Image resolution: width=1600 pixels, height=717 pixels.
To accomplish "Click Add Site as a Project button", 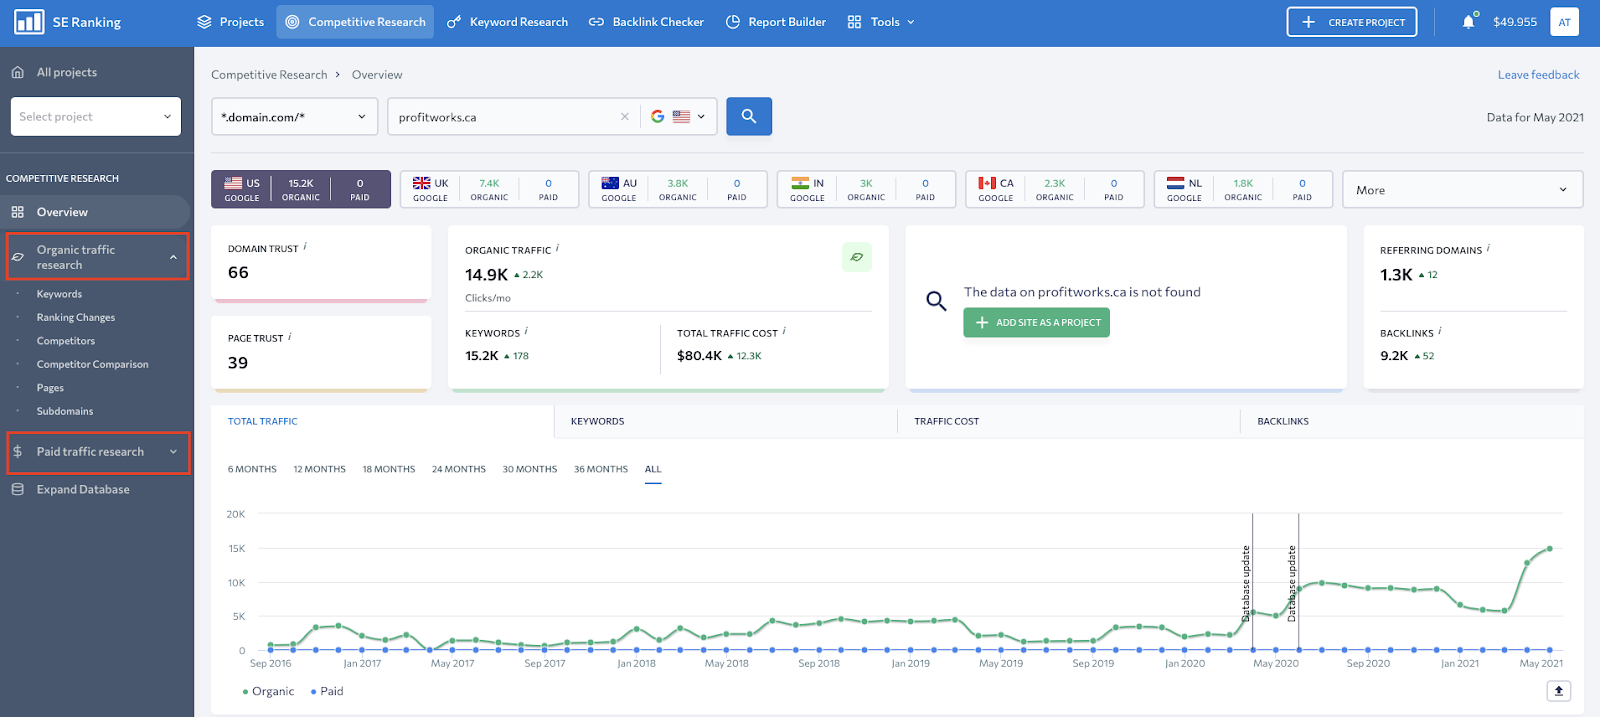I will point(1036,323).
